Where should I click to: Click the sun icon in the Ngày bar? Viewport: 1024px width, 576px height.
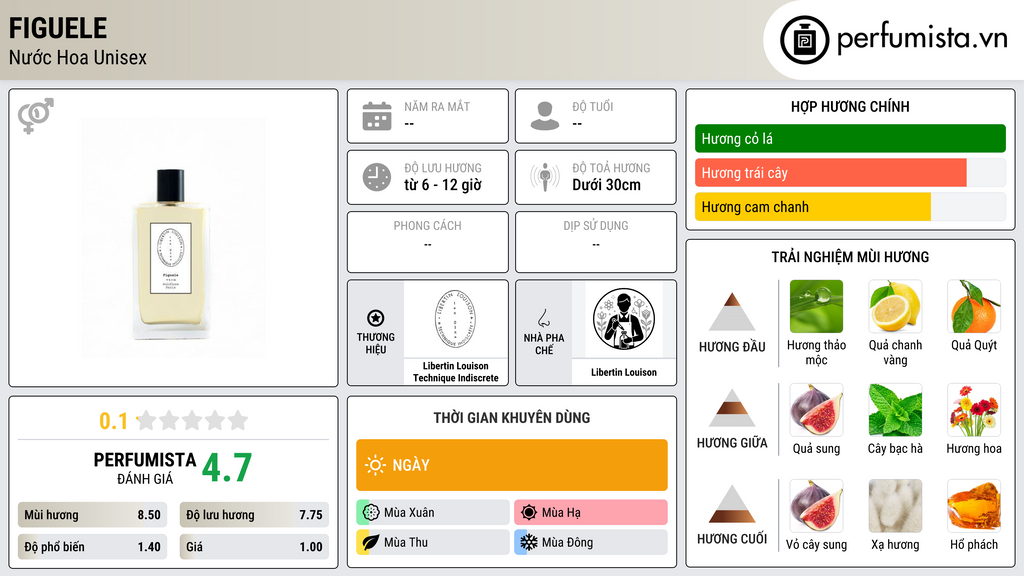[x=376, y=465]
